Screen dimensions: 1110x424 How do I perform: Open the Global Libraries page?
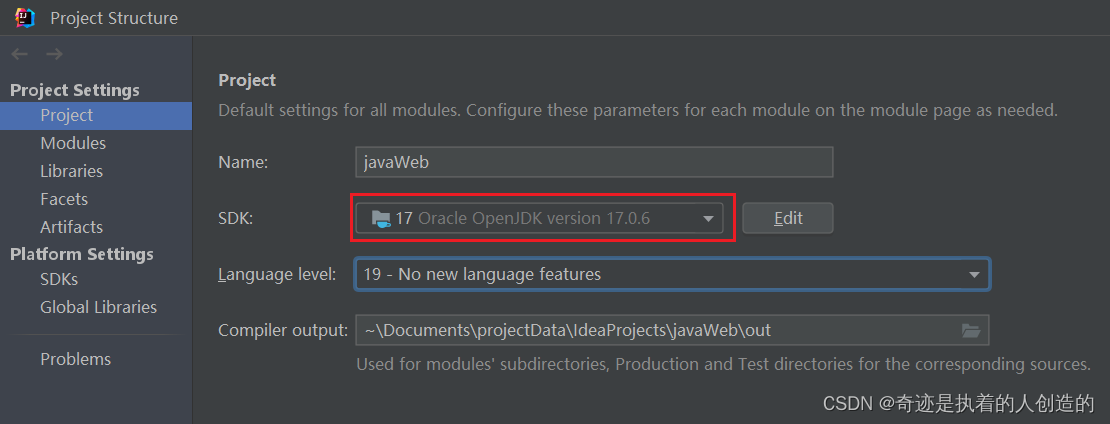pos(96,307)
